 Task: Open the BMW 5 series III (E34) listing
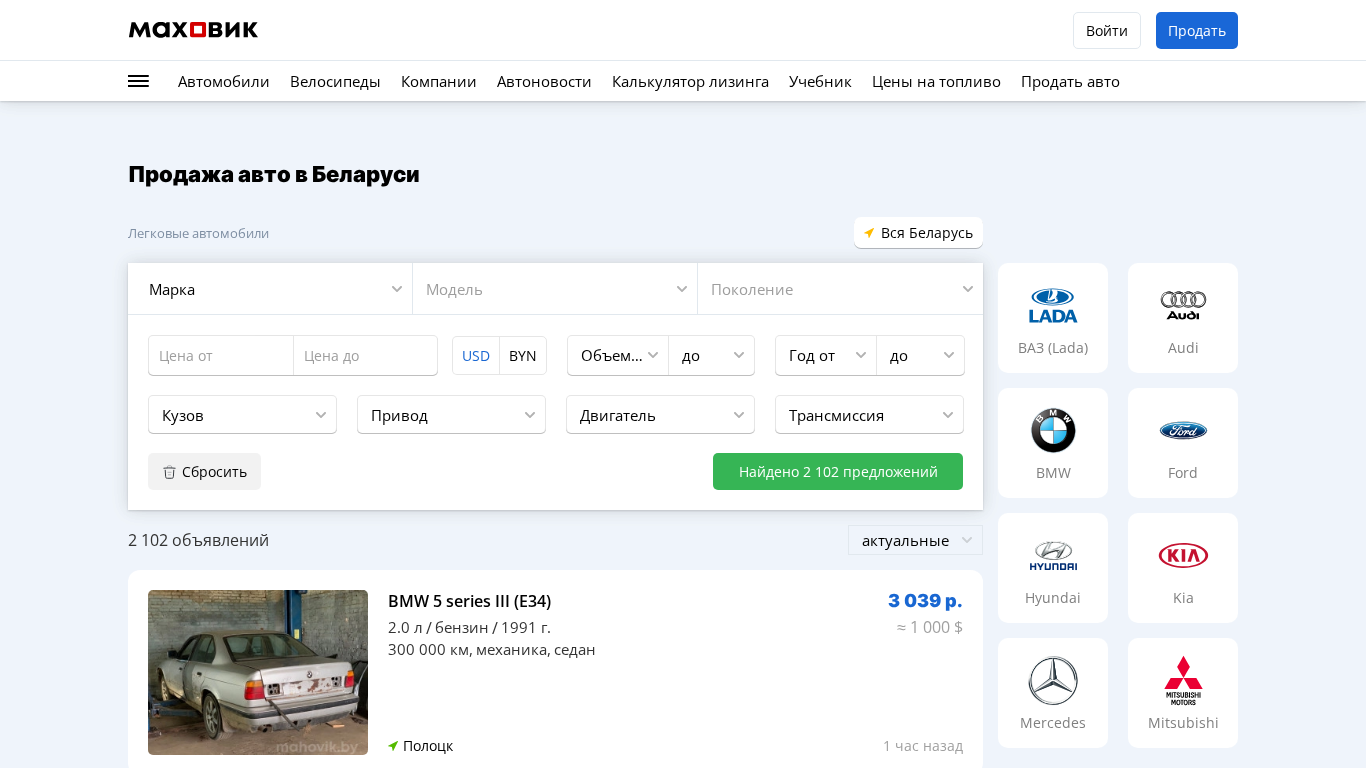click(469, 601)
